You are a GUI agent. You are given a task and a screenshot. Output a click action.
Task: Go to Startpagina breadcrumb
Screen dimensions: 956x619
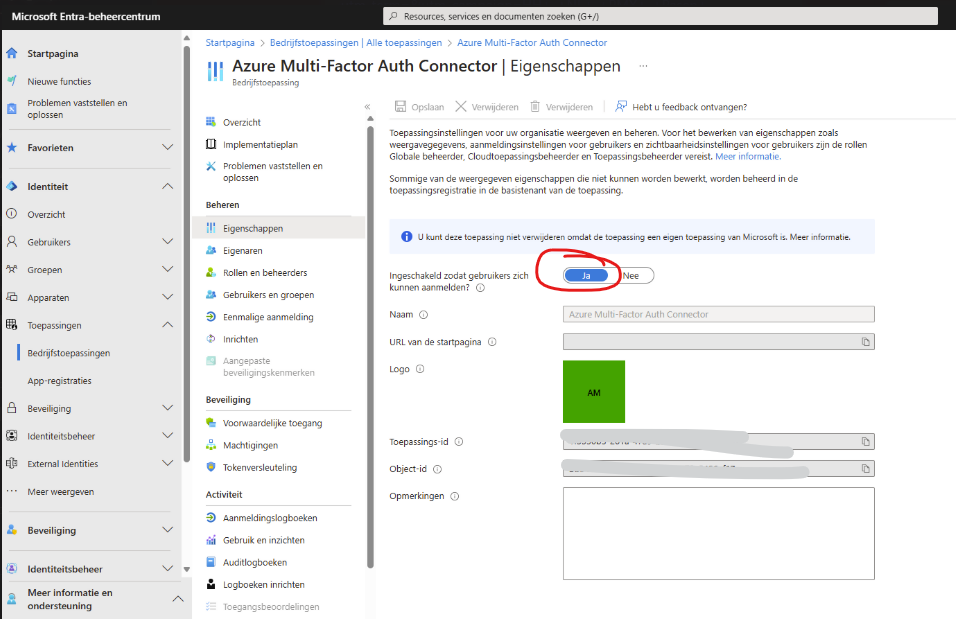230,43
